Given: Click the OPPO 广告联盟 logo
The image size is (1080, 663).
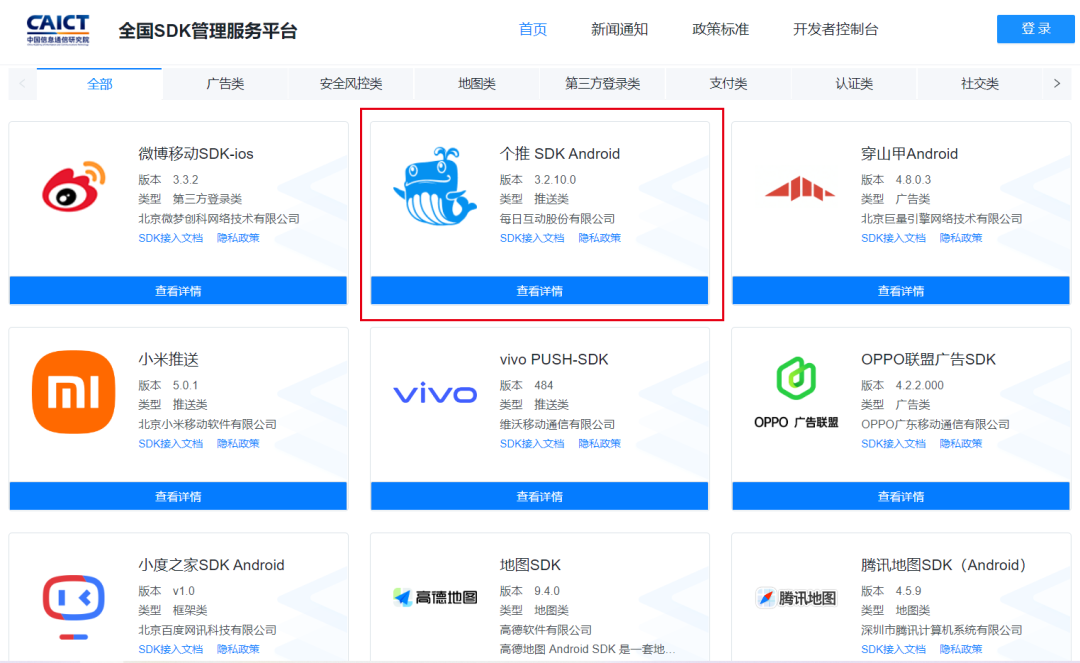Looking at the screenshot, I should tap(796, 392).
